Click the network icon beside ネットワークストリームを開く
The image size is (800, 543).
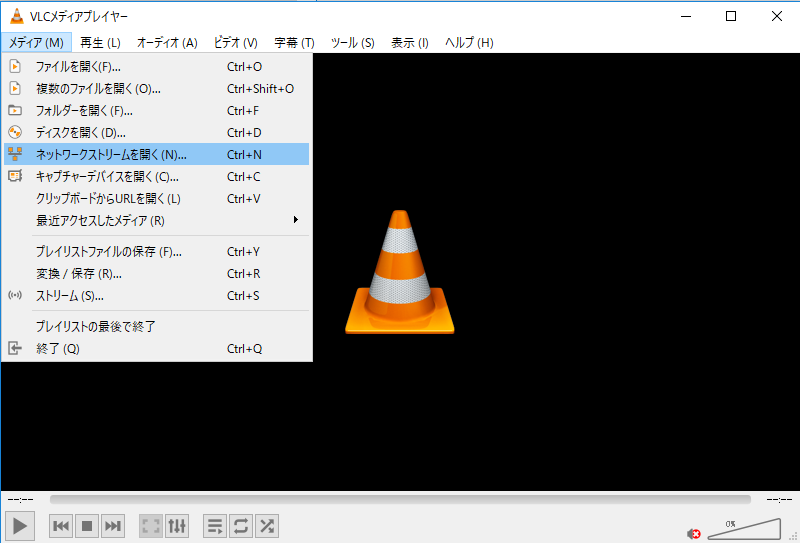tap(15, 154)
